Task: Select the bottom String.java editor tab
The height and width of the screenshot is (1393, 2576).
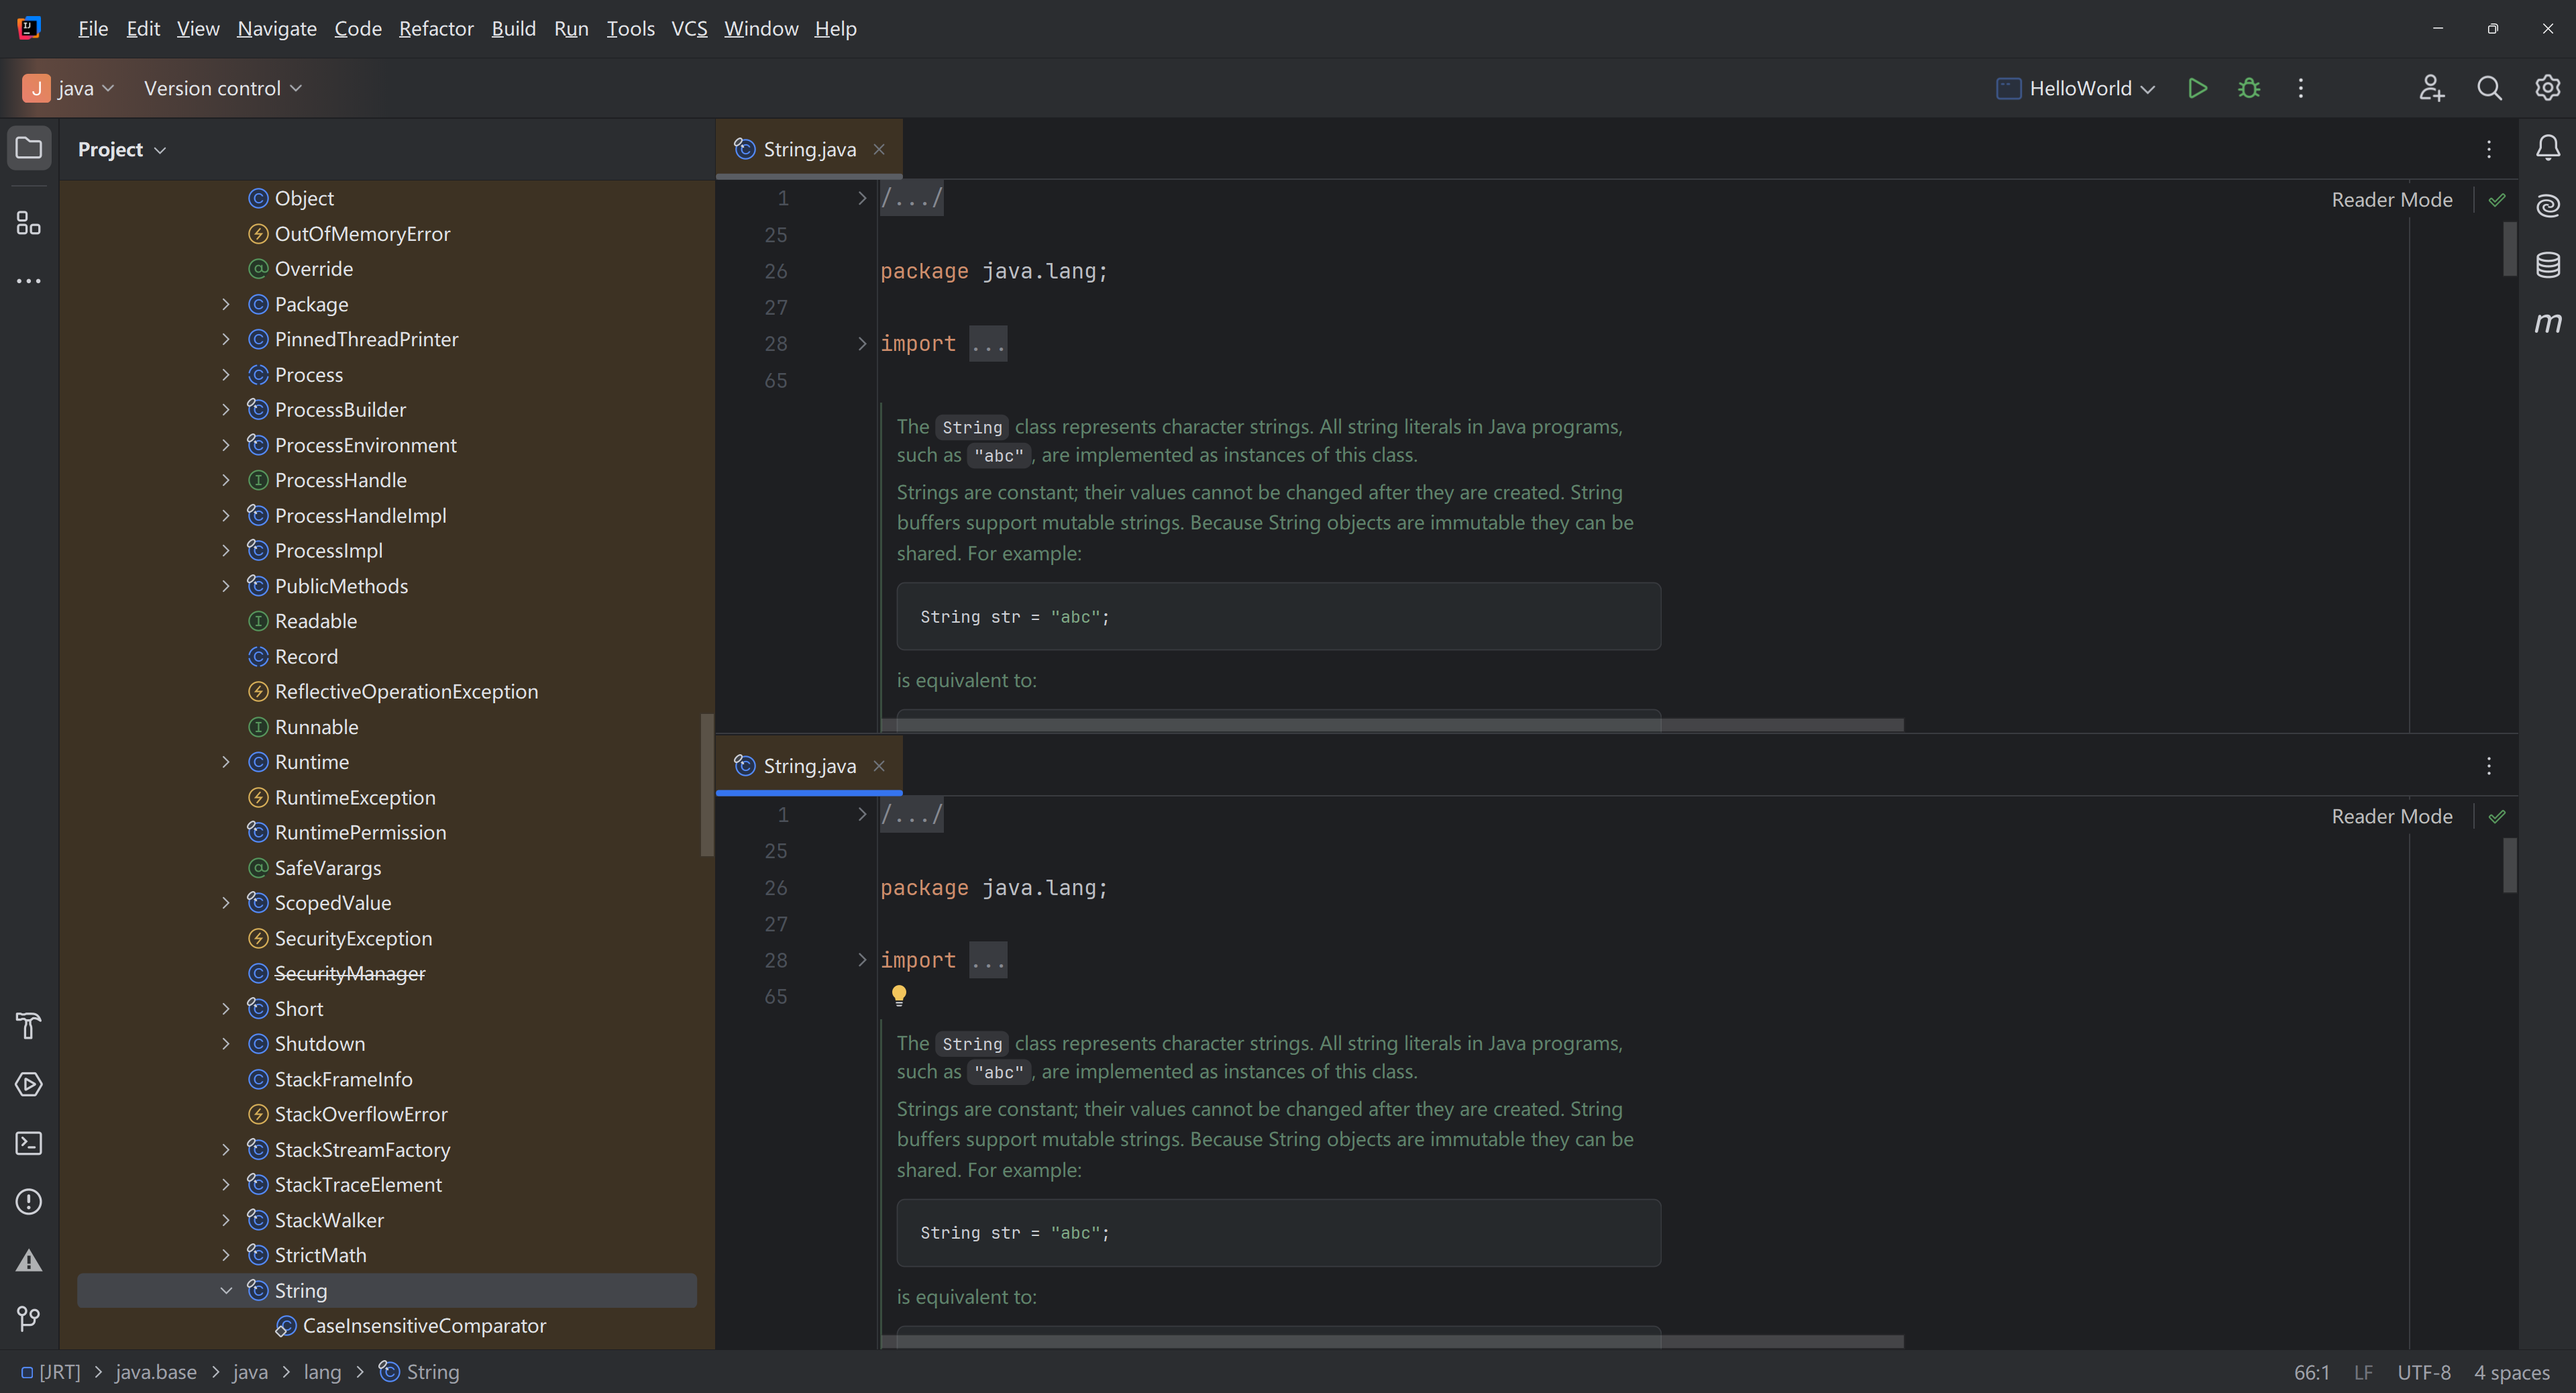Action: pyautogui.click(x=808, y=766)
